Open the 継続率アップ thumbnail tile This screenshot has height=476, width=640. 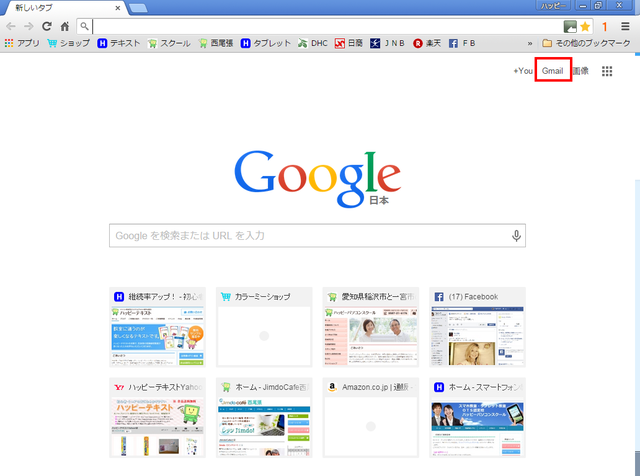pyautogui.click(x=158, y=327)
